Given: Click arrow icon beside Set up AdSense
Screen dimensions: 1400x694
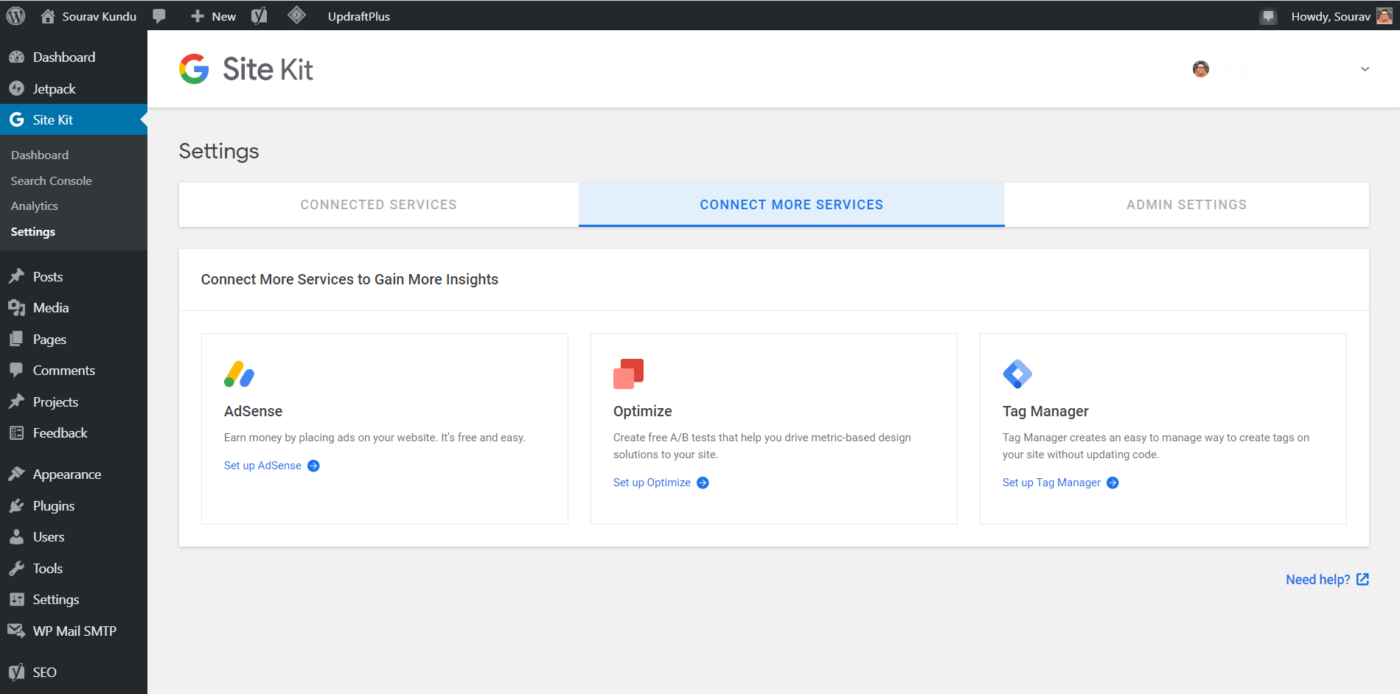Looking at the screenshot, I should [313, 466].
